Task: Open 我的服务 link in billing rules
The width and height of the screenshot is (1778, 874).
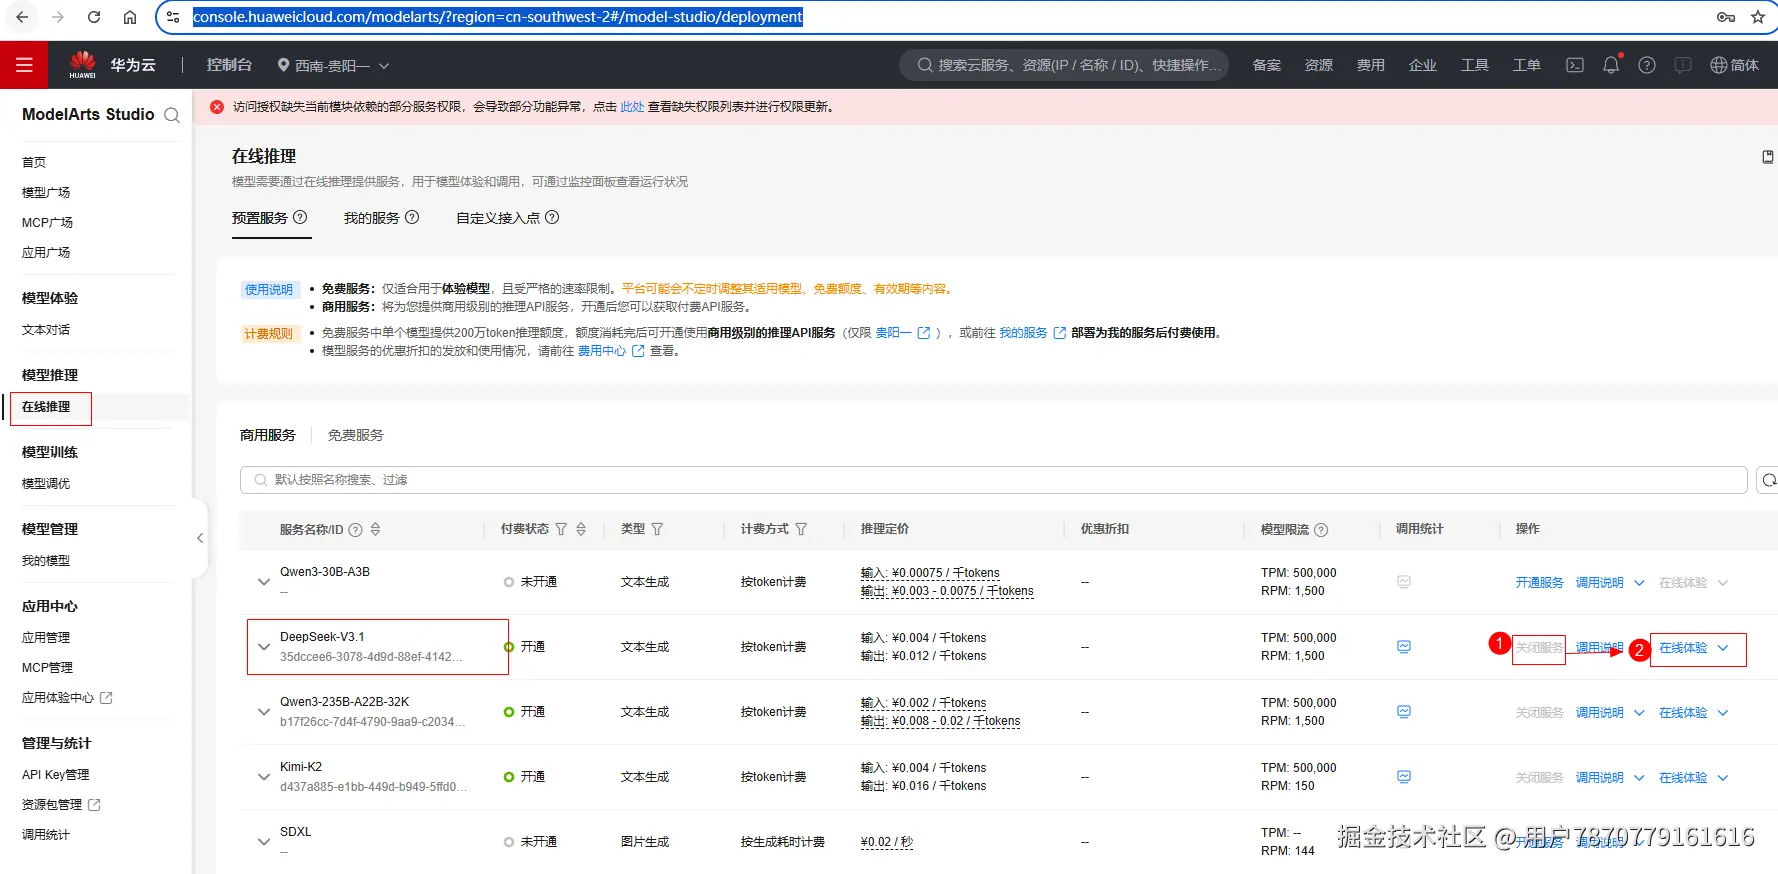Action: pos(1023,333)
